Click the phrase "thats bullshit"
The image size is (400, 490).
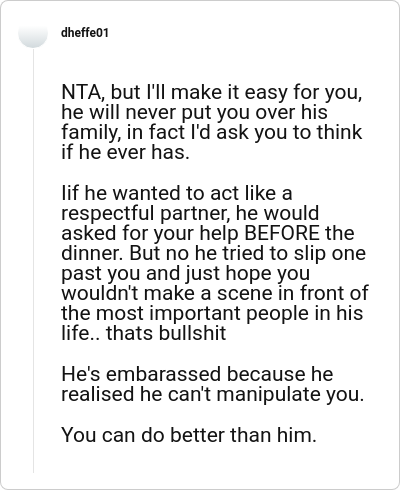pos(166,333)
